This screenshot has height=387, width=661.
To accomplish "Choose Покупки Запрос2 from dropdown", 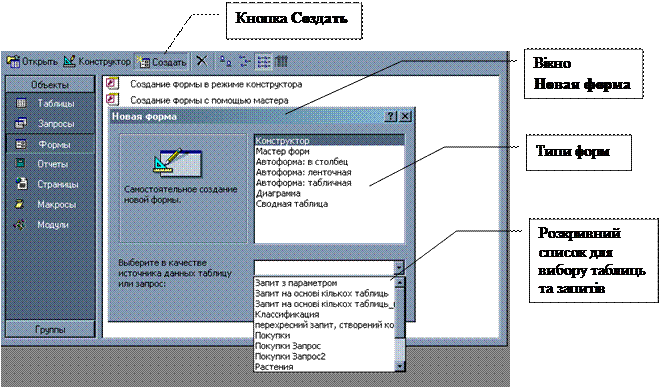I will tap(324, 357).
